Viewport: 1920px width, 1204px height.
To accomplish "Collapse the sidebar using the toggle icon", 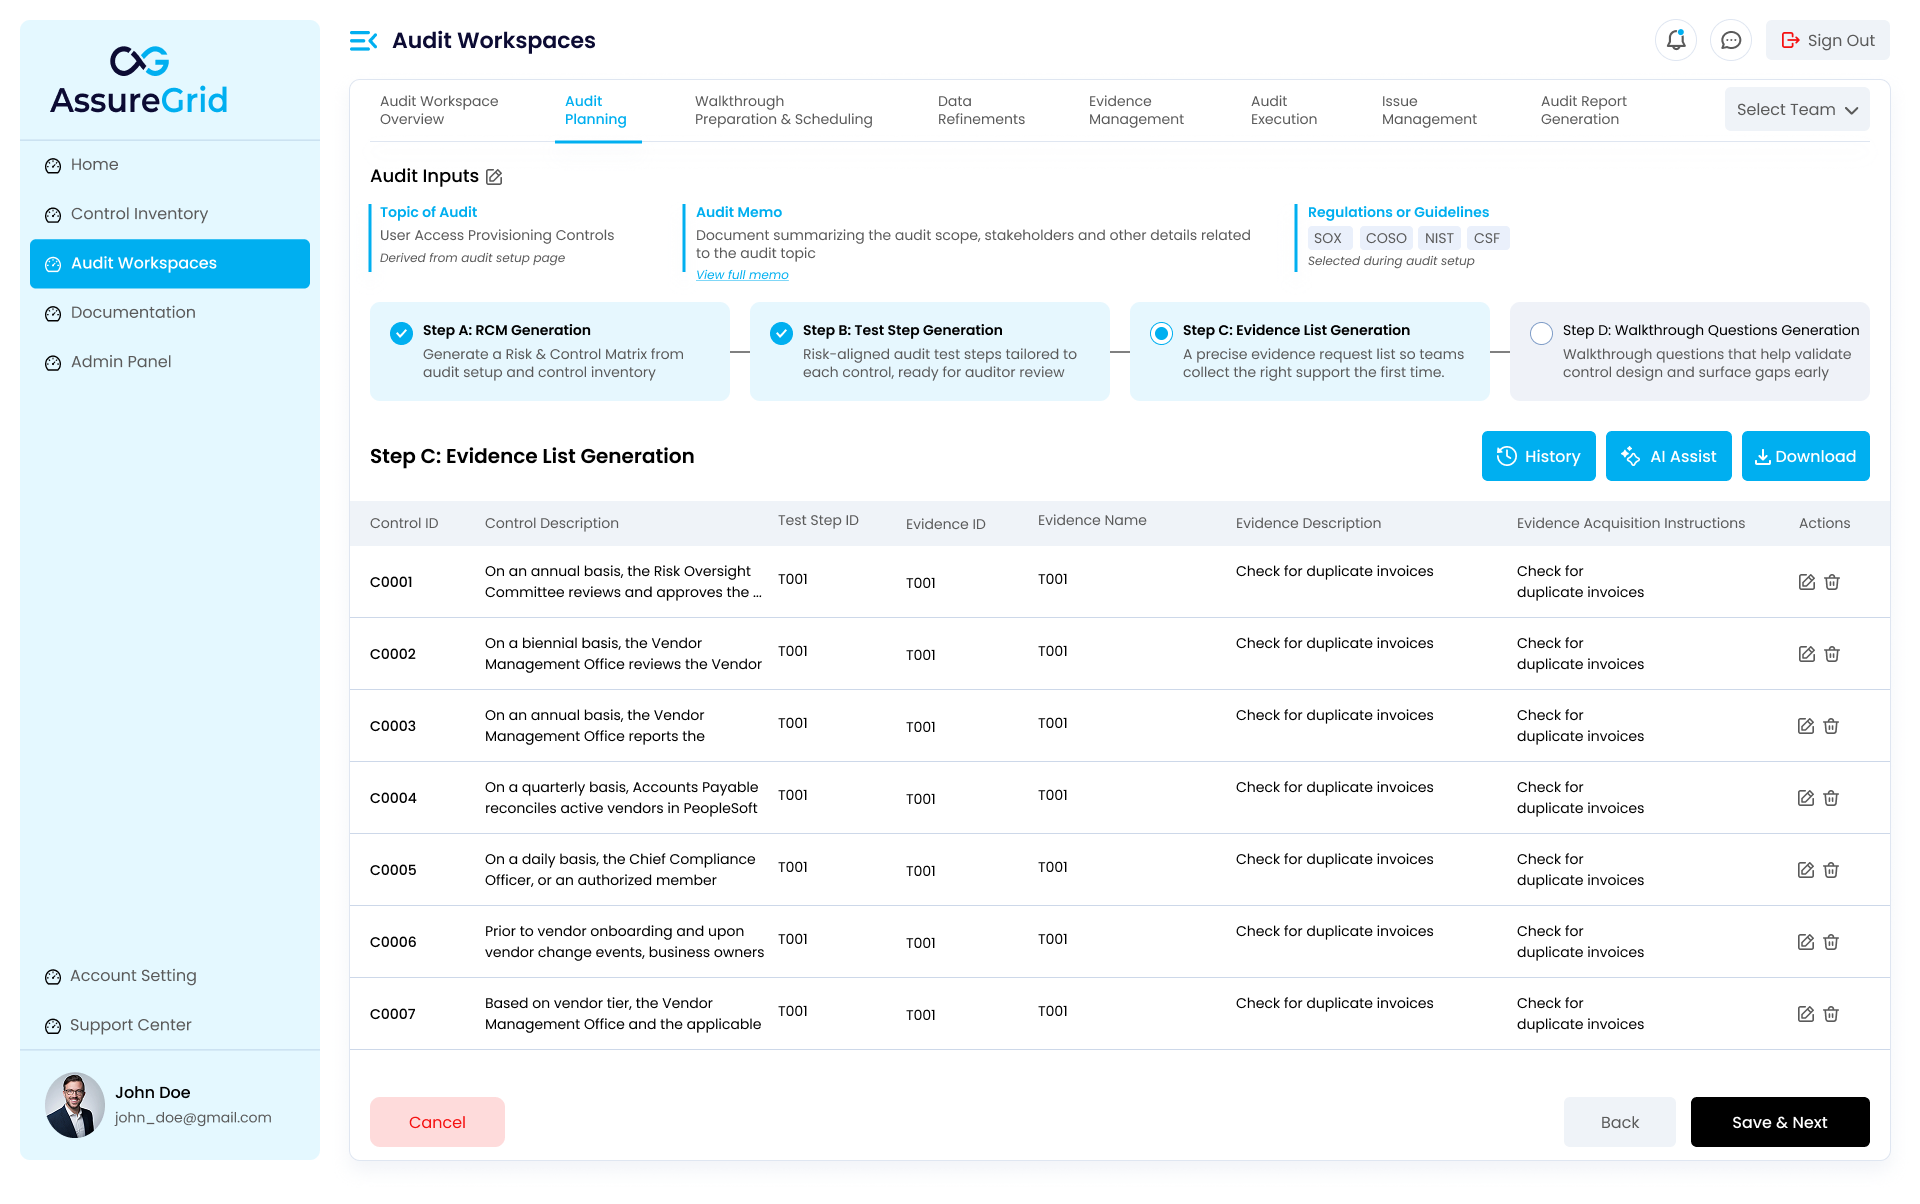I will pos(362,40).
